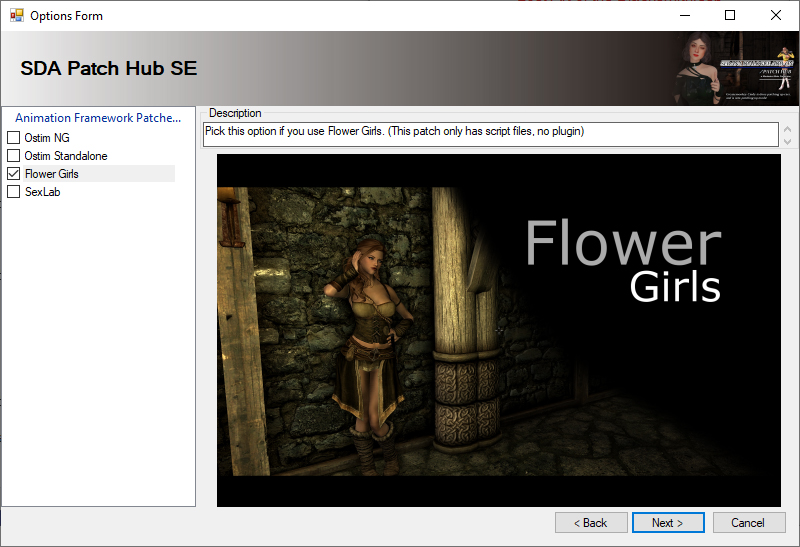This screenshot has width=800, height=547.
Task: Click the SDA Patch Hub SE title
Action: (x=109, y=68)
